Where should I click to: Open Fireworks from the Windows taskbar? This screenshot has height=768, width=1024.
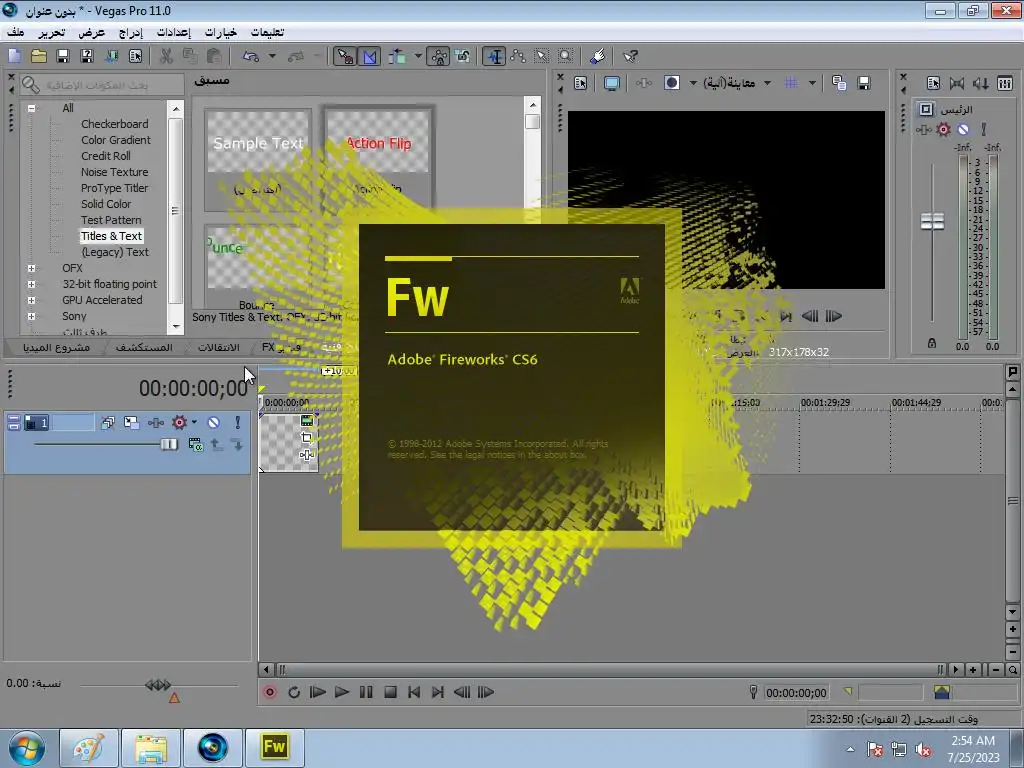point(275,747)
